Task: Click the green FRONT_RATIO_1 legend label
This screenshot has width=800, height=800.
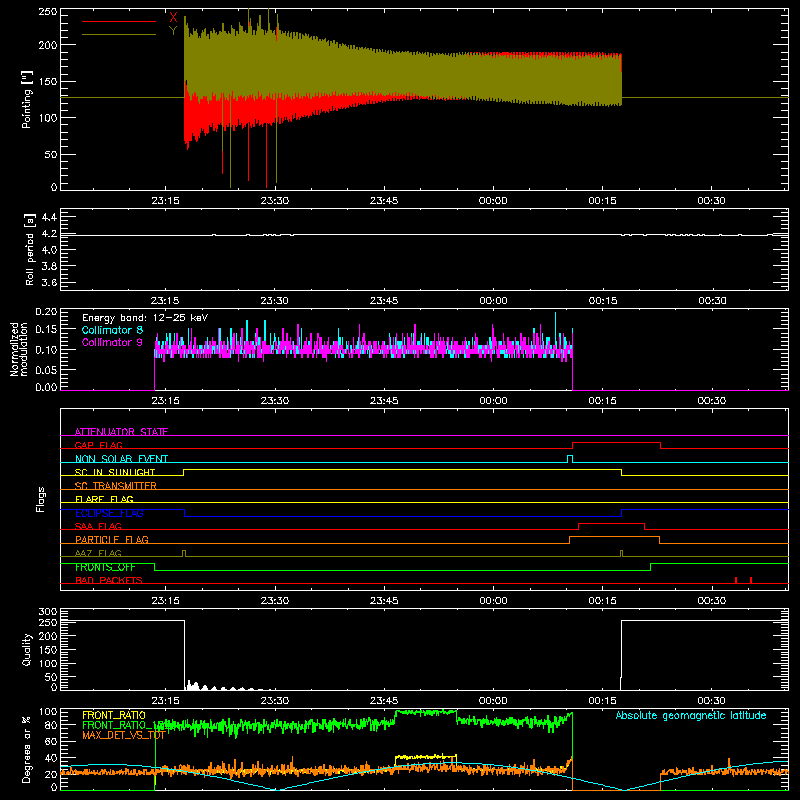Action: pos(122,725)
